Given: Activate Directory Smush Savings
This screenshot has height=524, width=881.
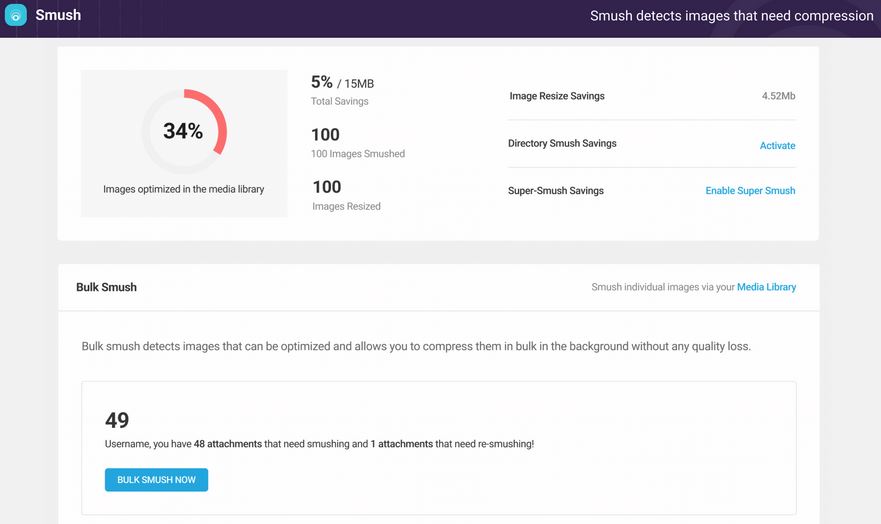Looking at the screenshot, I should 778,145.
